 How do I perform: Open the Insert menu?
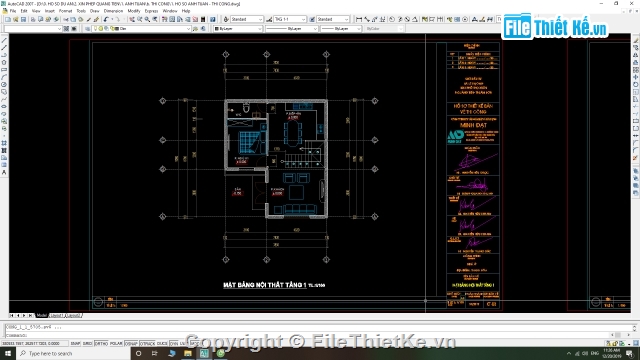tap(49, 11)
